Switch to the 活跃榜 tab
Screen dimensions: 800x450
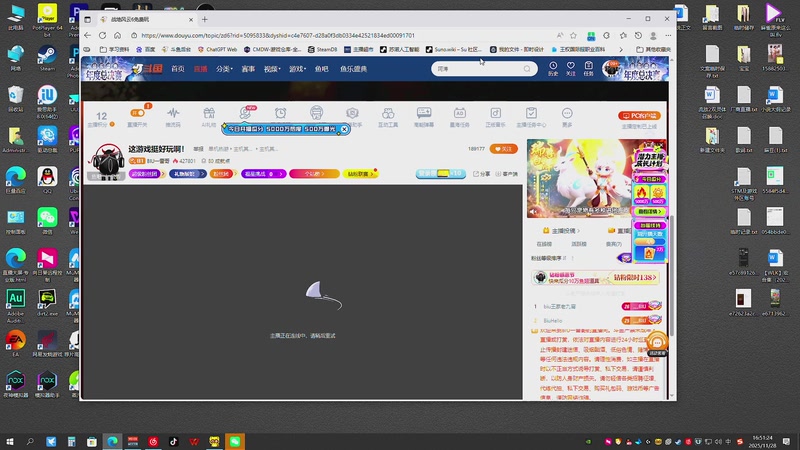579,244
